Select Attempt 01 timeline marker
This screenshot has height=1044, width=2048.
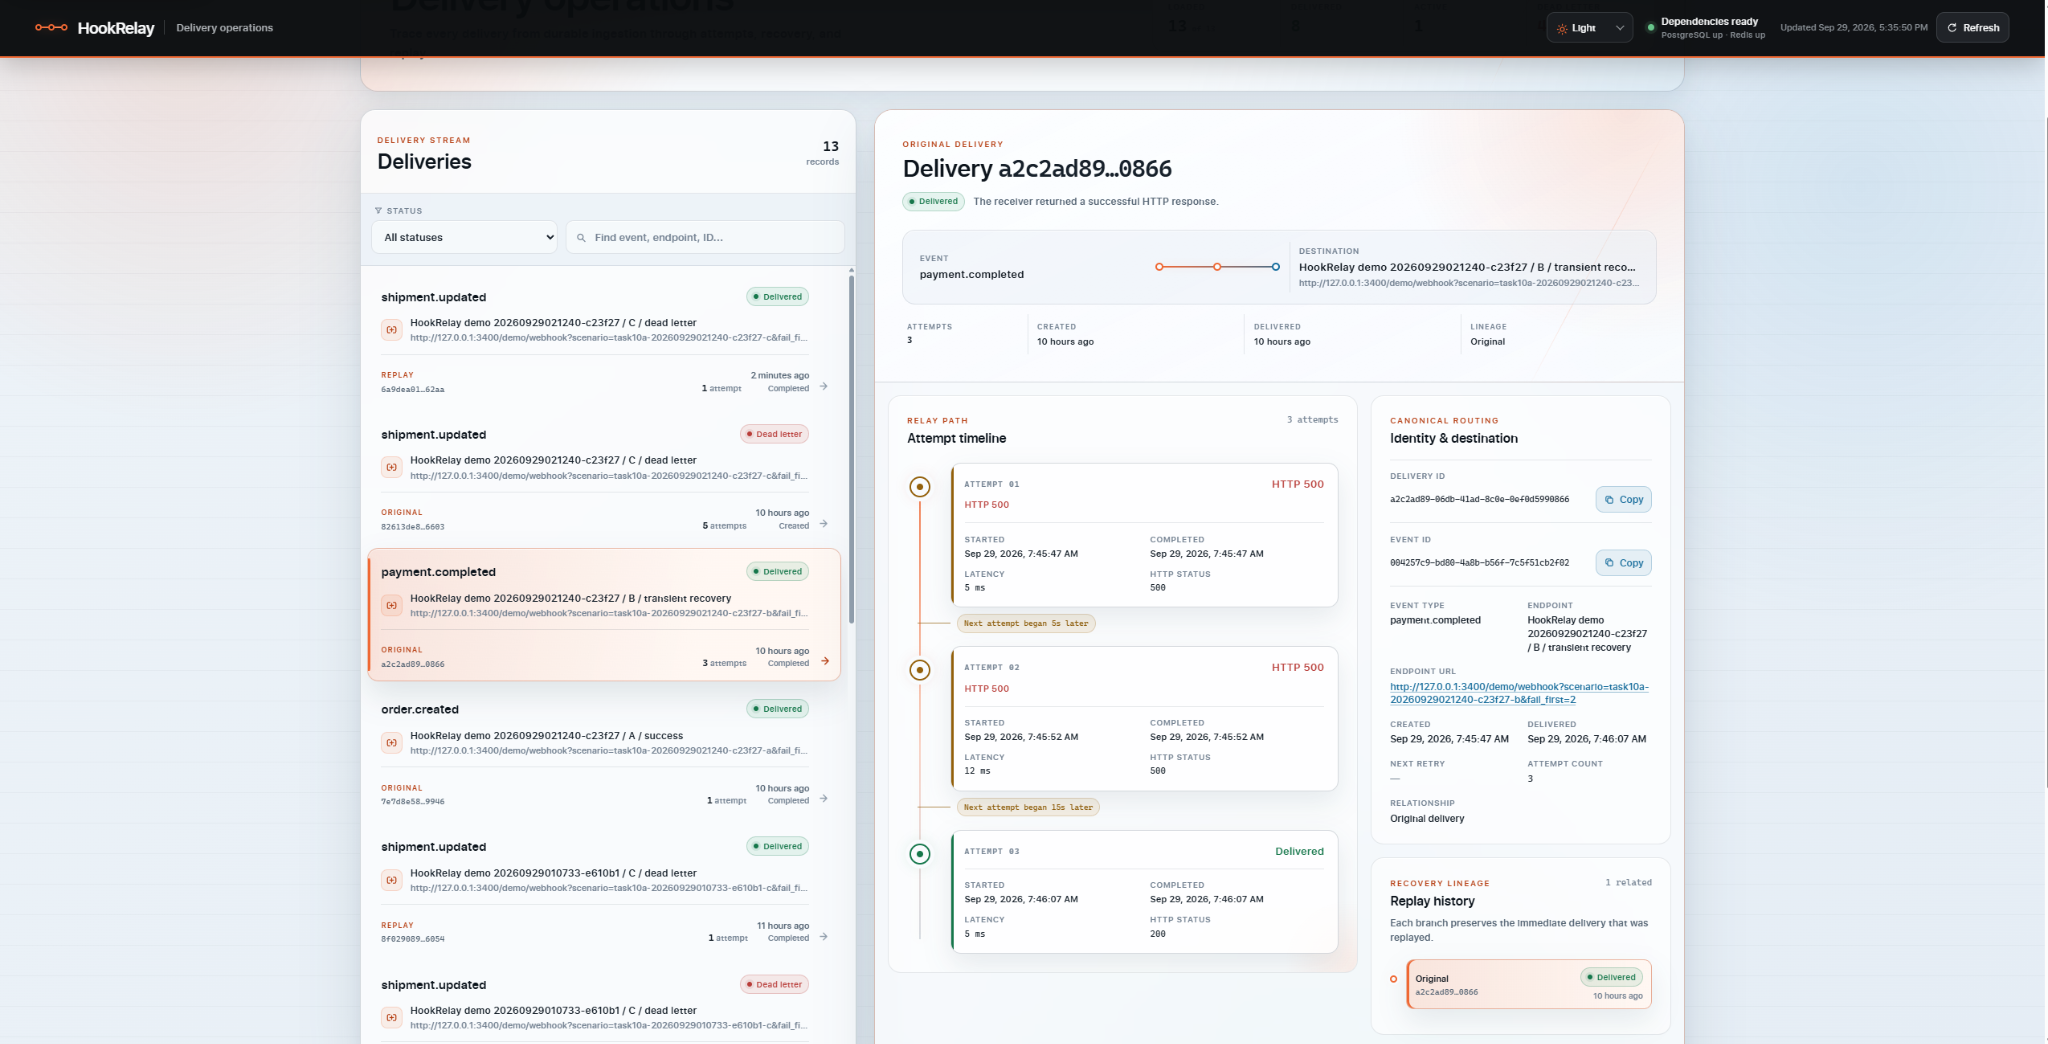(920, 487)
